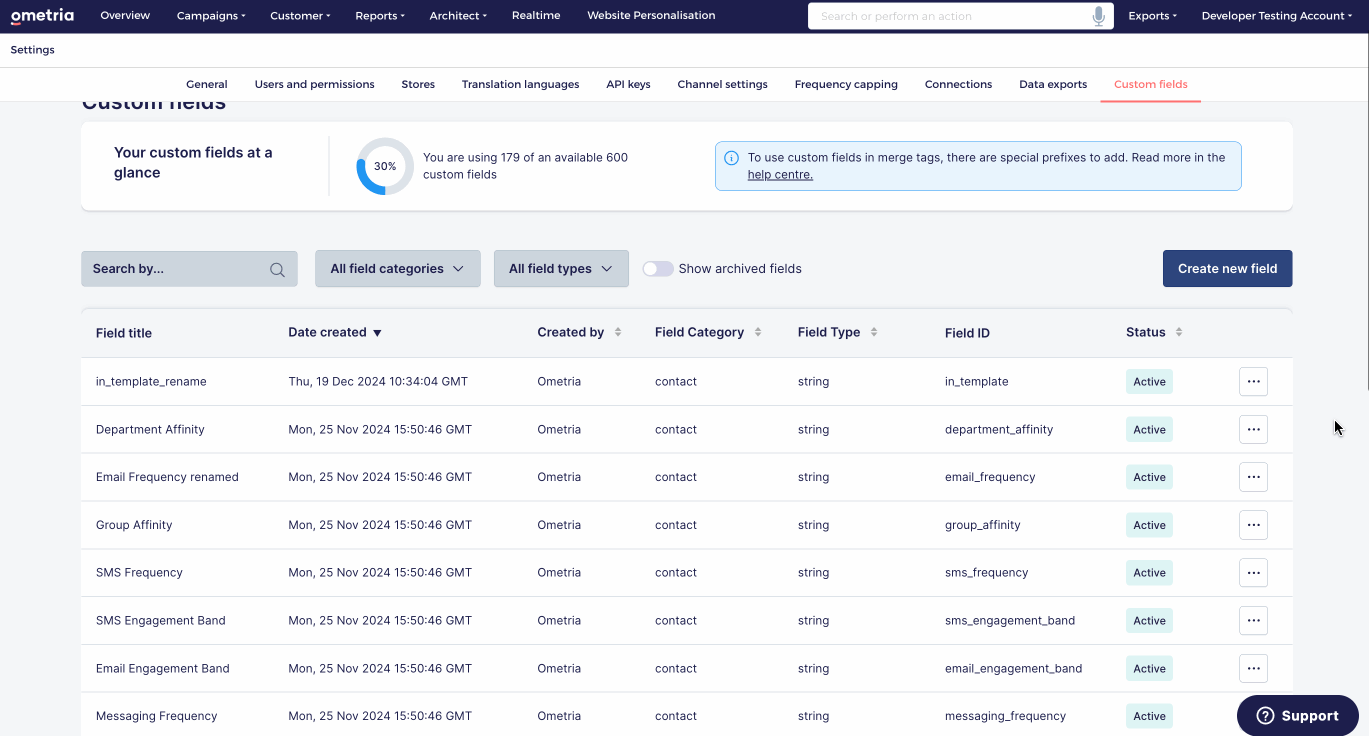Click the Department Affinity field title

(150, 430)
